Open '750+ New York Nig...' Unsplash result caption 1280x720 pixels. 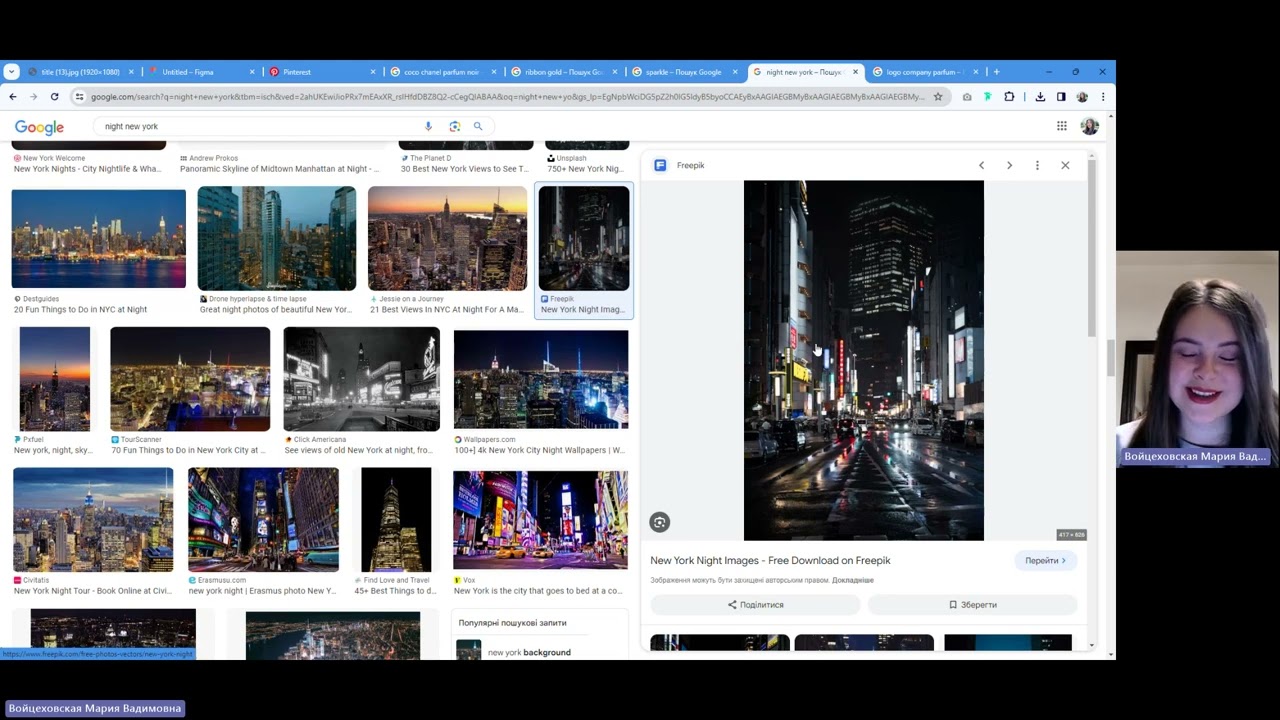pyautogui.click(x=586, y=169)
